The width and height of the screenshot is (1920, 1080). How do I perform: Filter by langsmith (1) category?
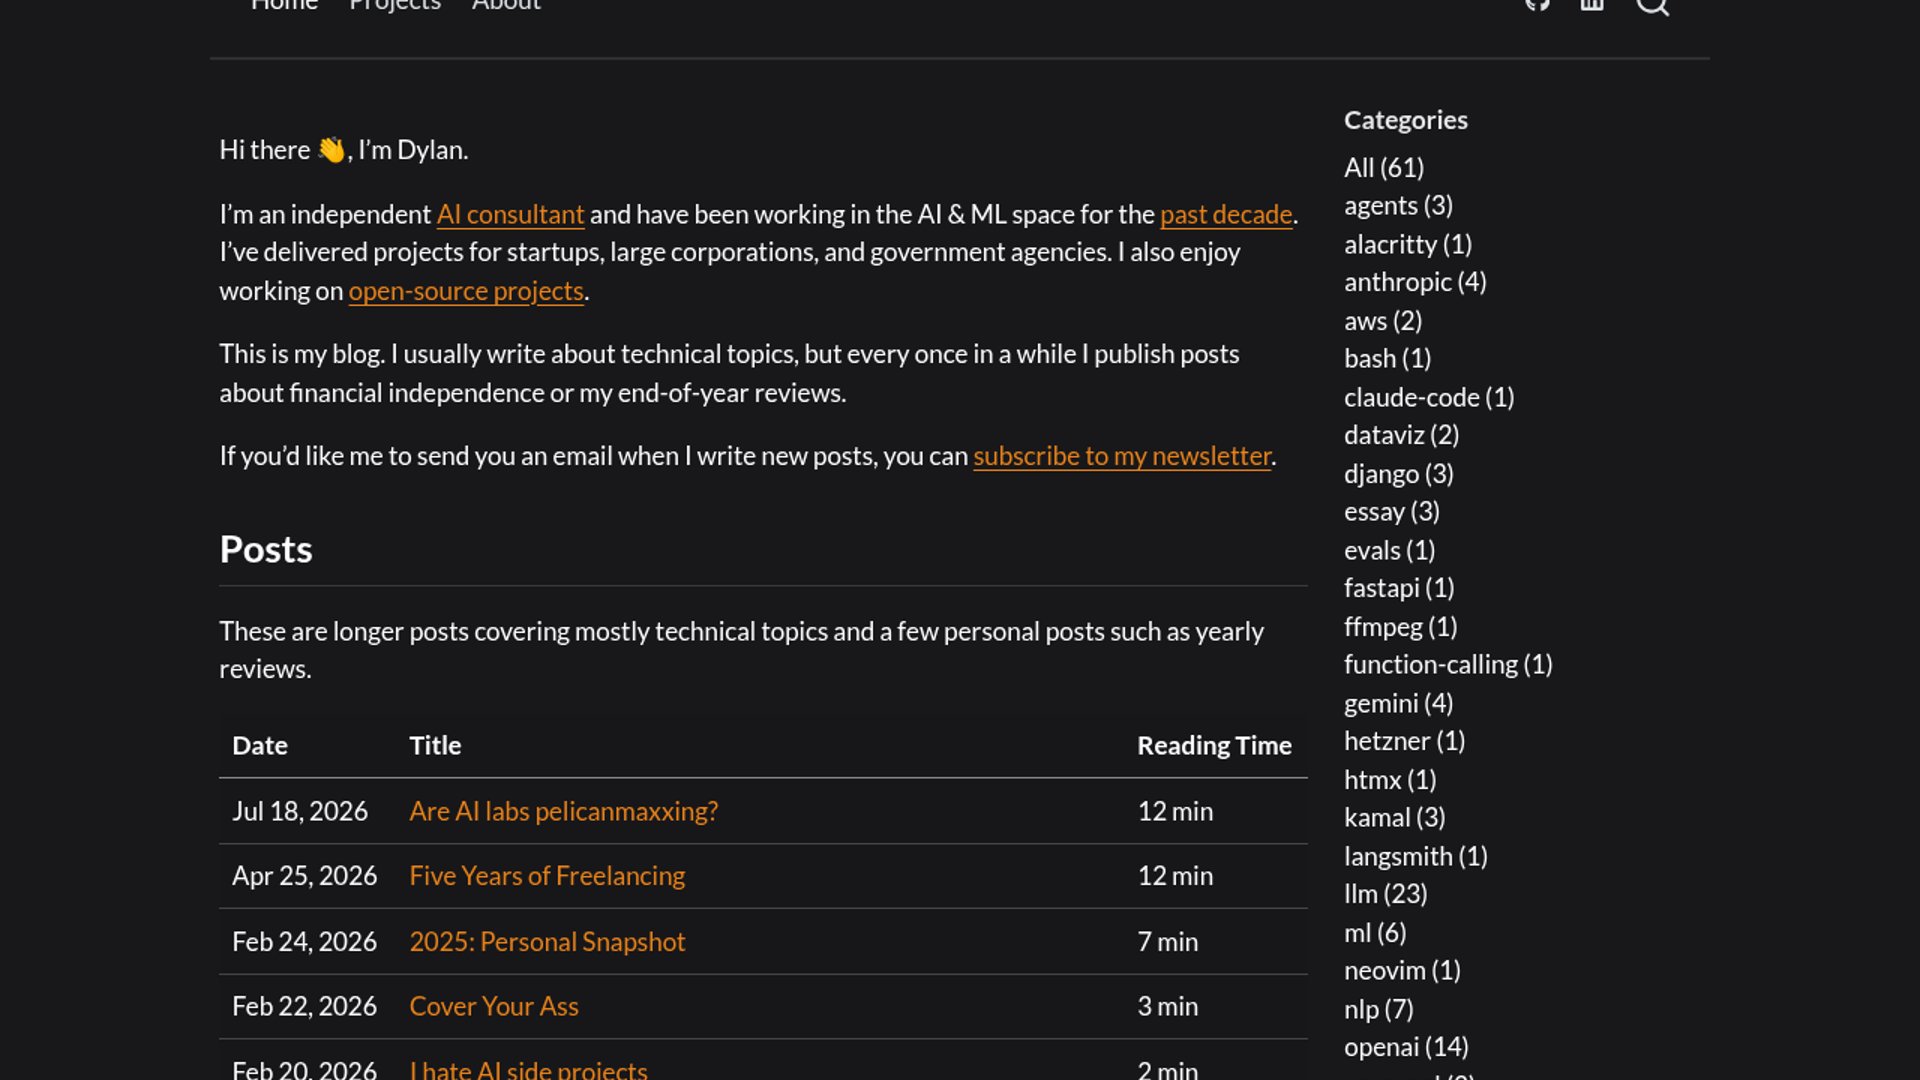click(x=1416, y=856)
